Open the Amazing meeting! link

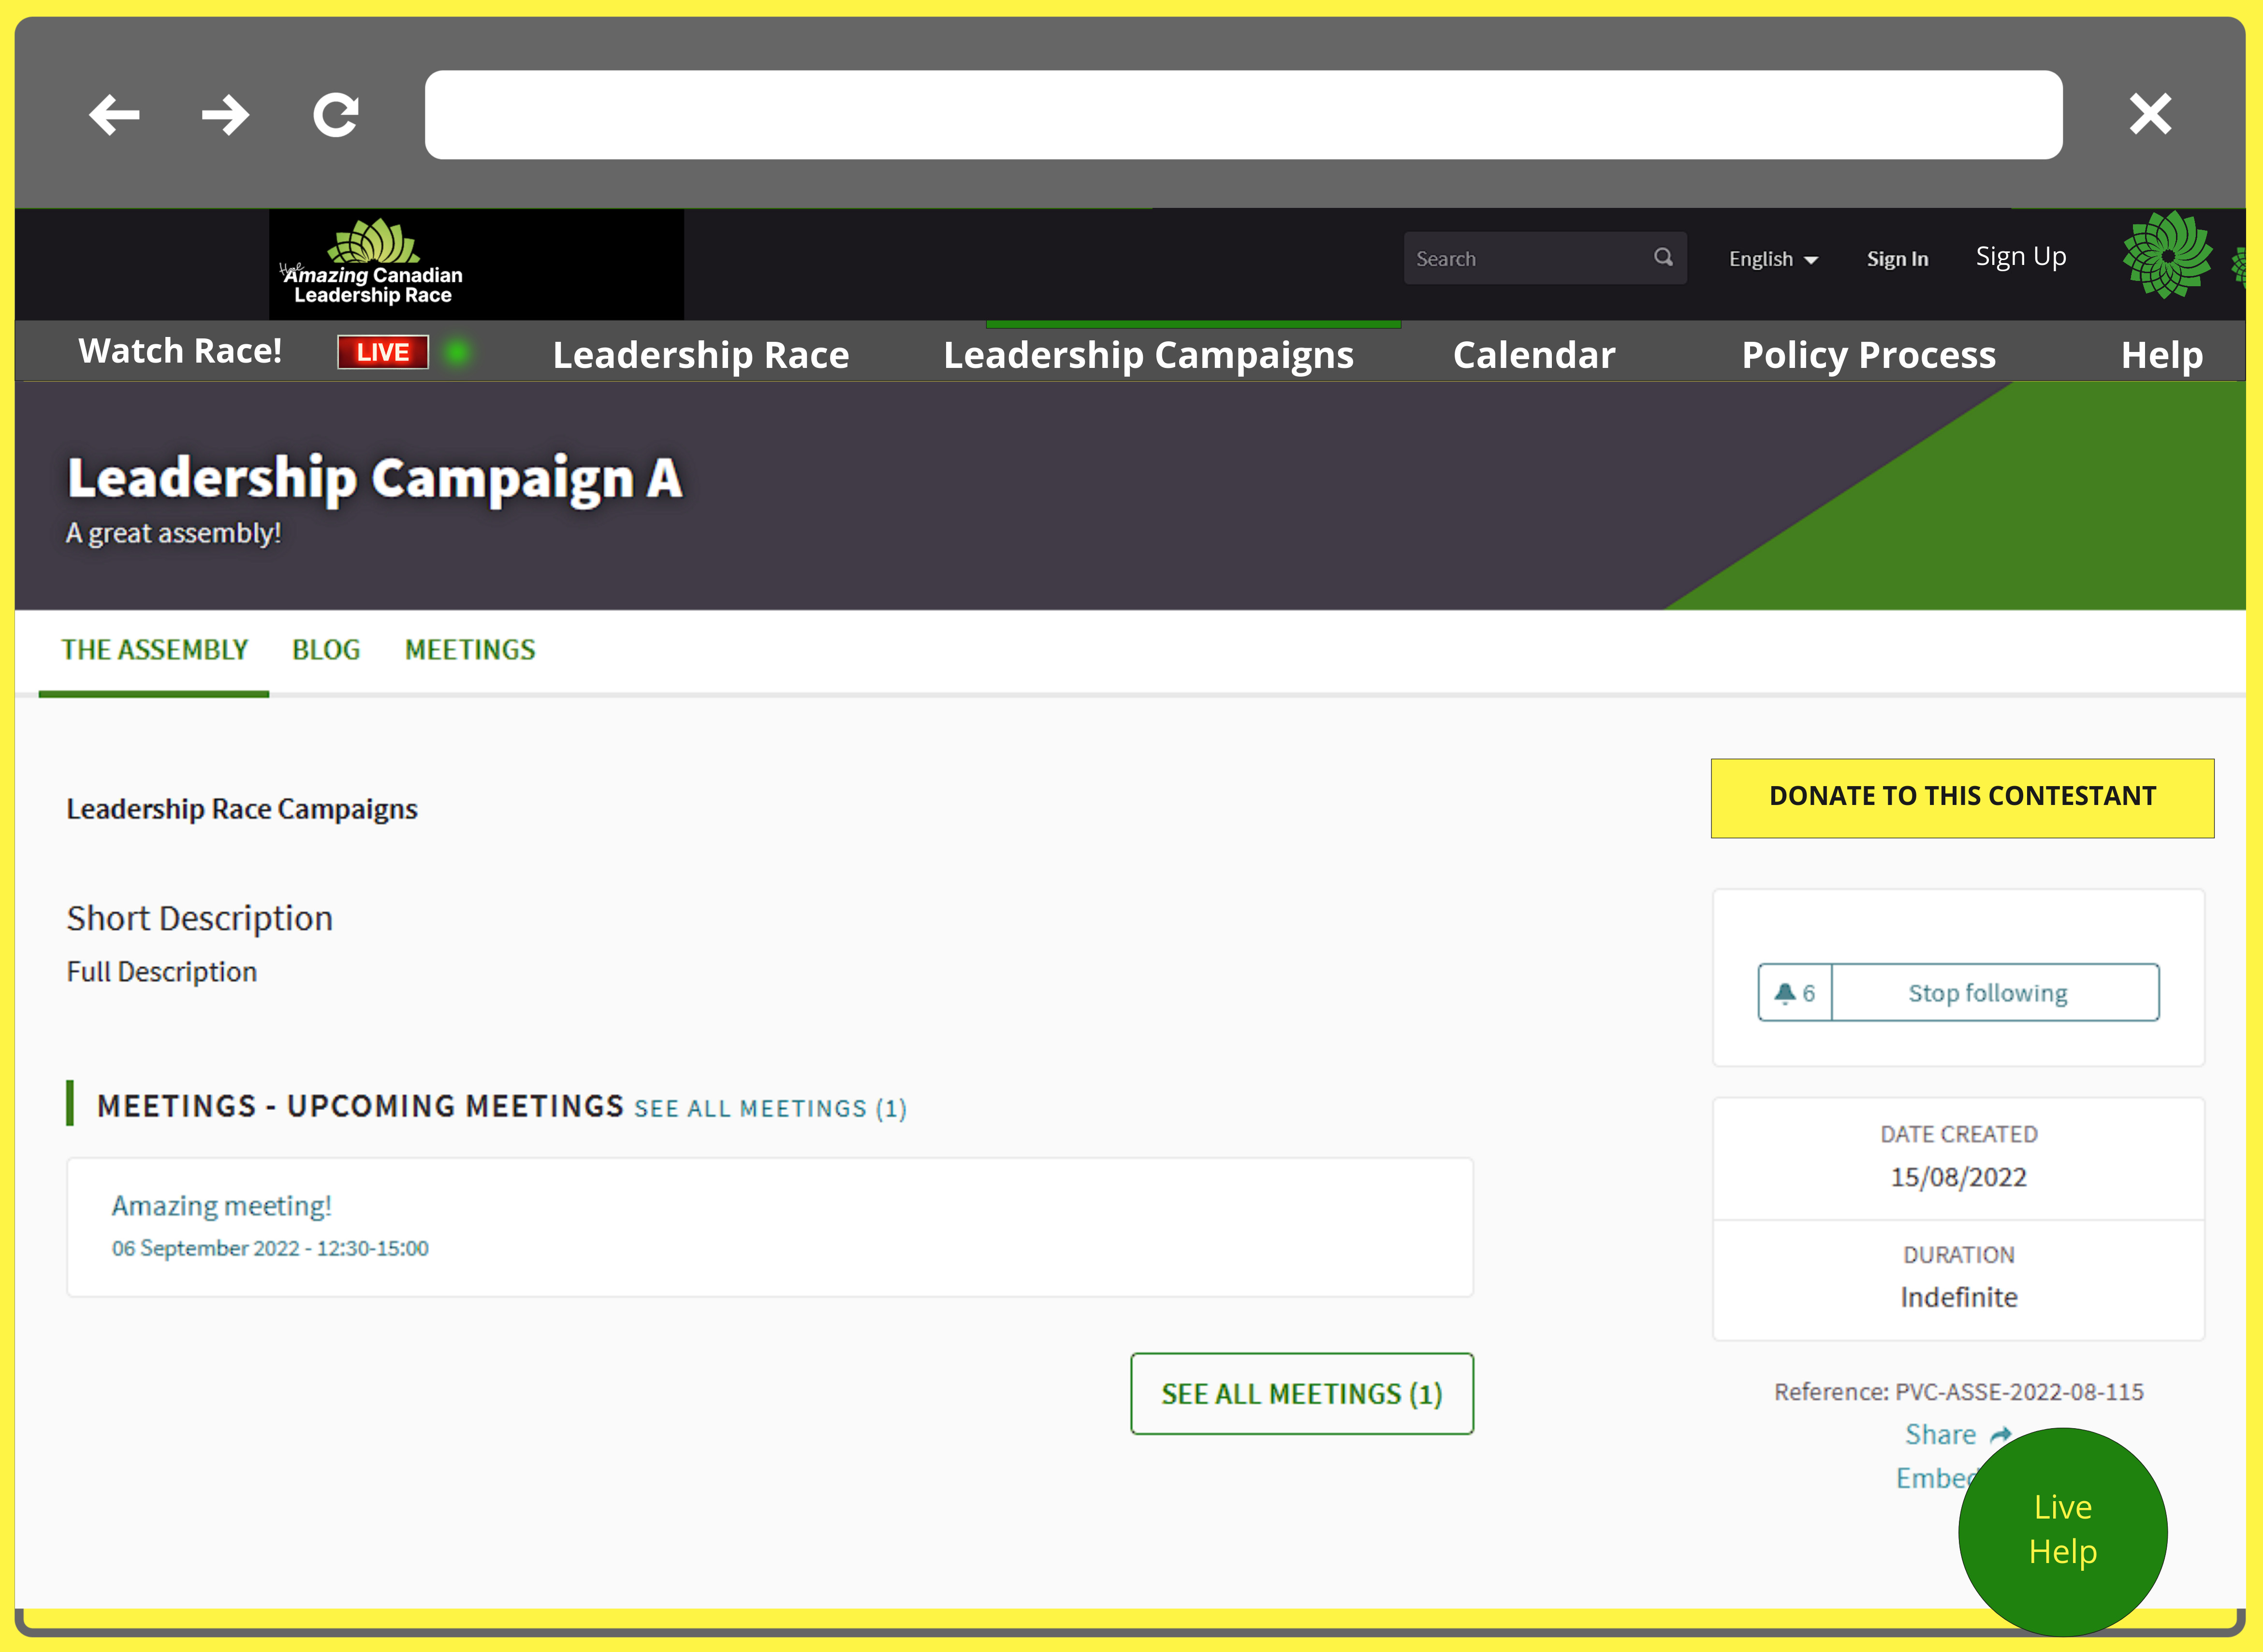(x=221, y=1206)
